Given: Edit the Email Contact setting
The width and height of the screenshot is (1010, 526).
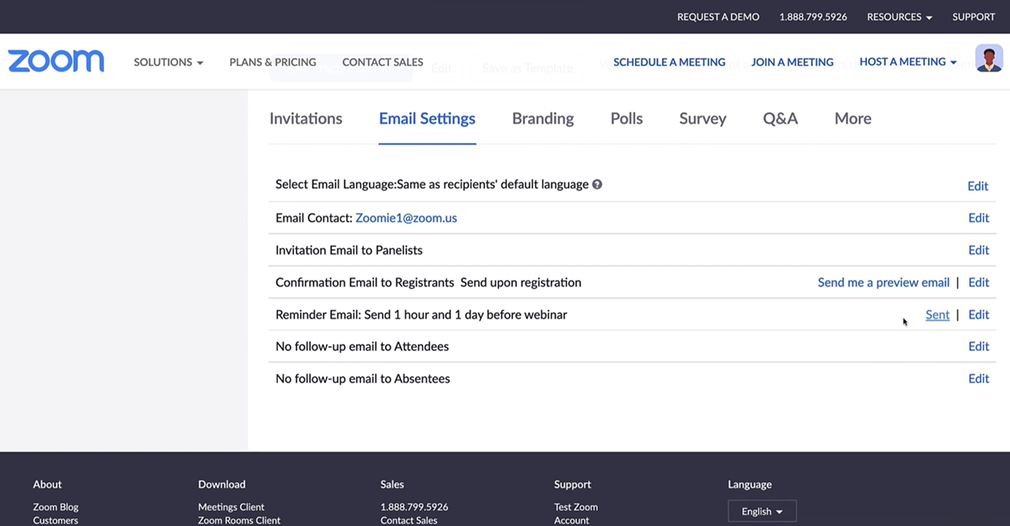Looking at the screenshot, I should click(978, 218).
